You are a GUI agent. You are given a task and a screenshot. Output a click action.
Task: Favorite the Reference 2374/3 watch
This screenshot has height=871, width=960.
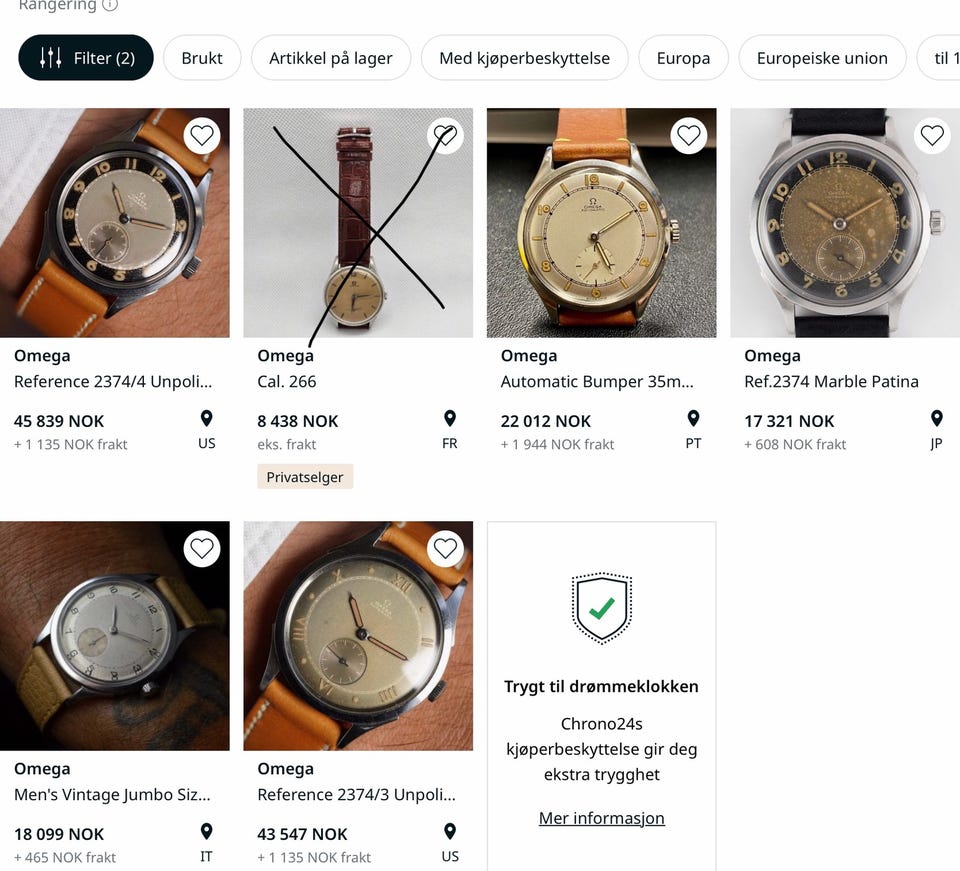445,549
